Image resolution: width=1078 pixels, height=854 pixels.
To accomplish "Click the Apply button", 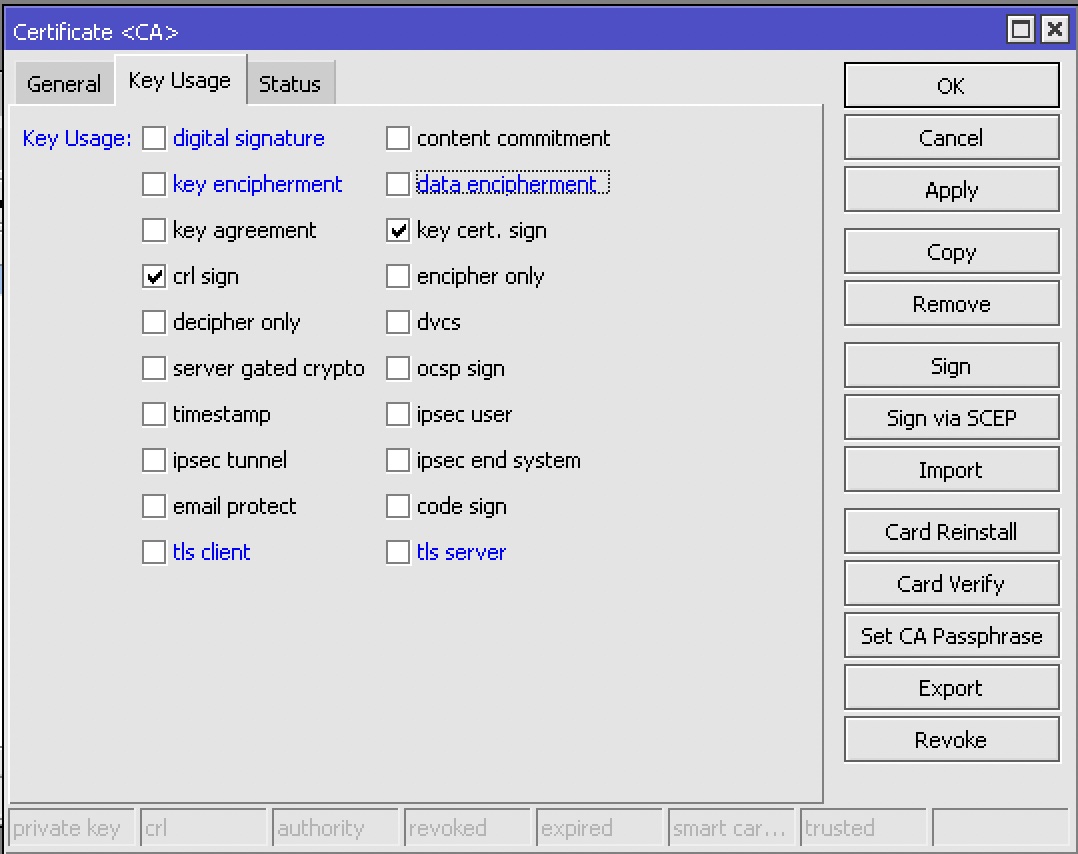I will click(x=951, y=190).
